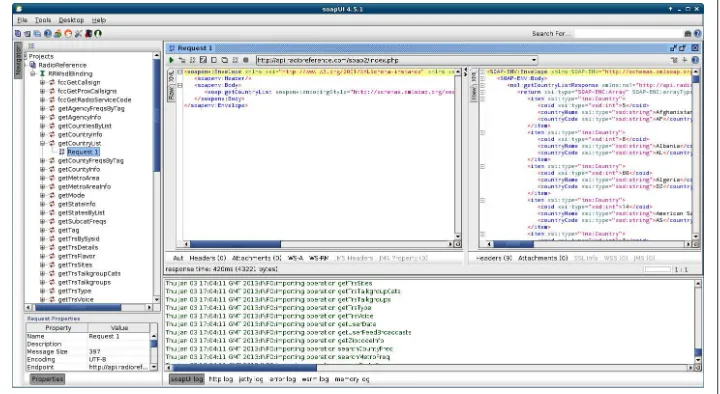Viewport: 720px width, 394px height.
Task: Switch to the http log tab
Action: 220,379
